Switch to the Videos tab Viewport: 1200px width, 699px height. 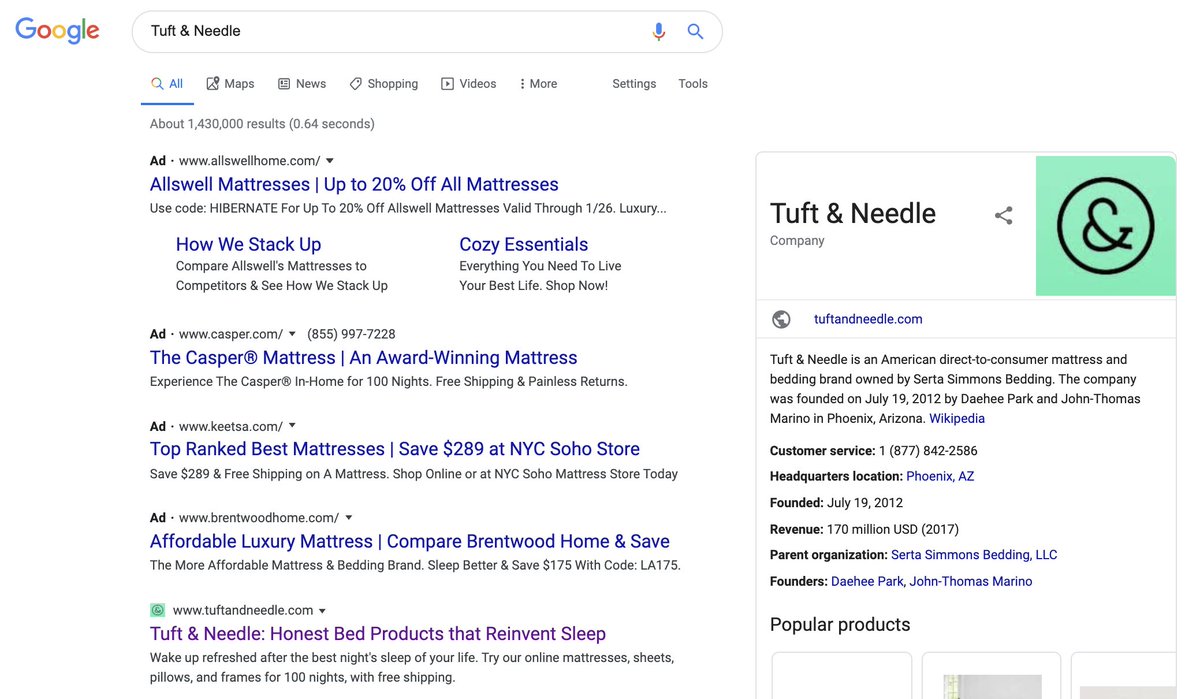point(469,84)
